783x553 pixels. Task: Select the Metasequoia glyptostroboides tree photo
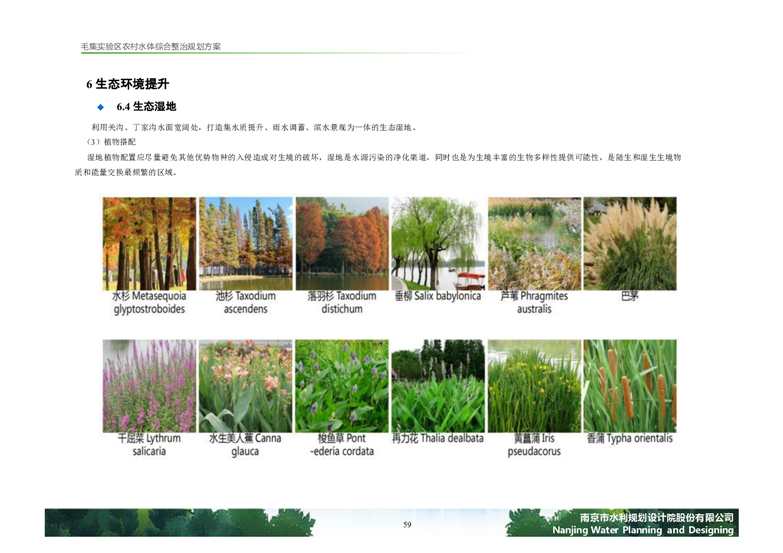click(x=149, y=243)
